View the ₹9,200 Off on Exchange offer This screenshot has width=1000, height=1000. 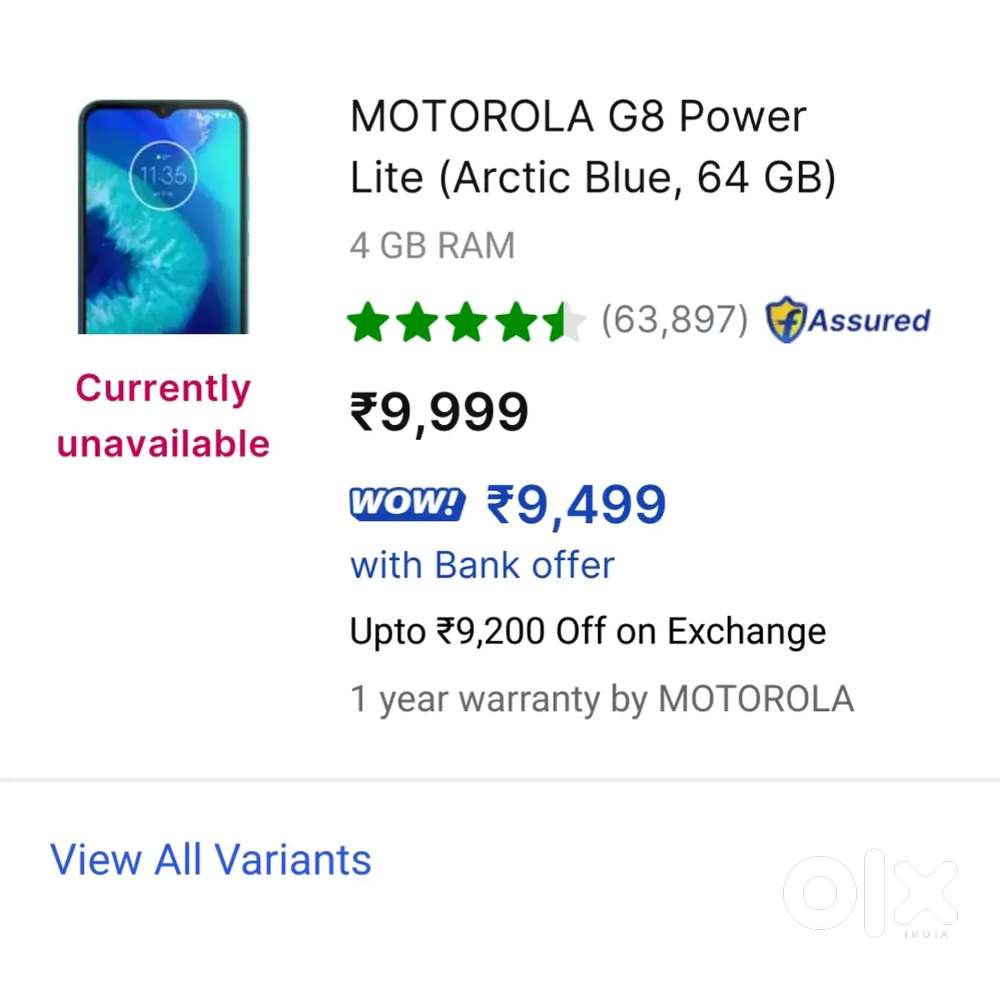tap(588, 632)
